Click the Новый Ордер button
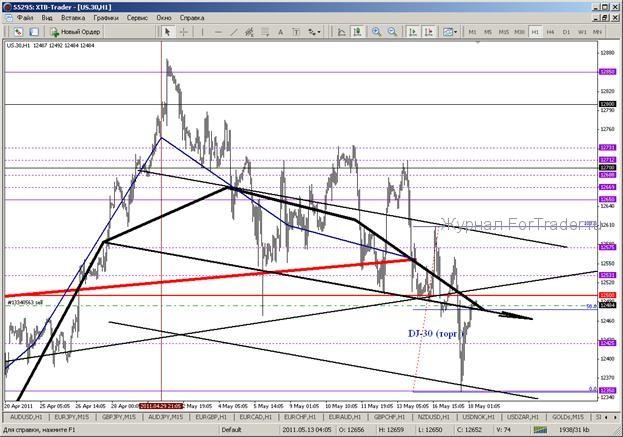 pyautogui.click(x=75, y=32)
